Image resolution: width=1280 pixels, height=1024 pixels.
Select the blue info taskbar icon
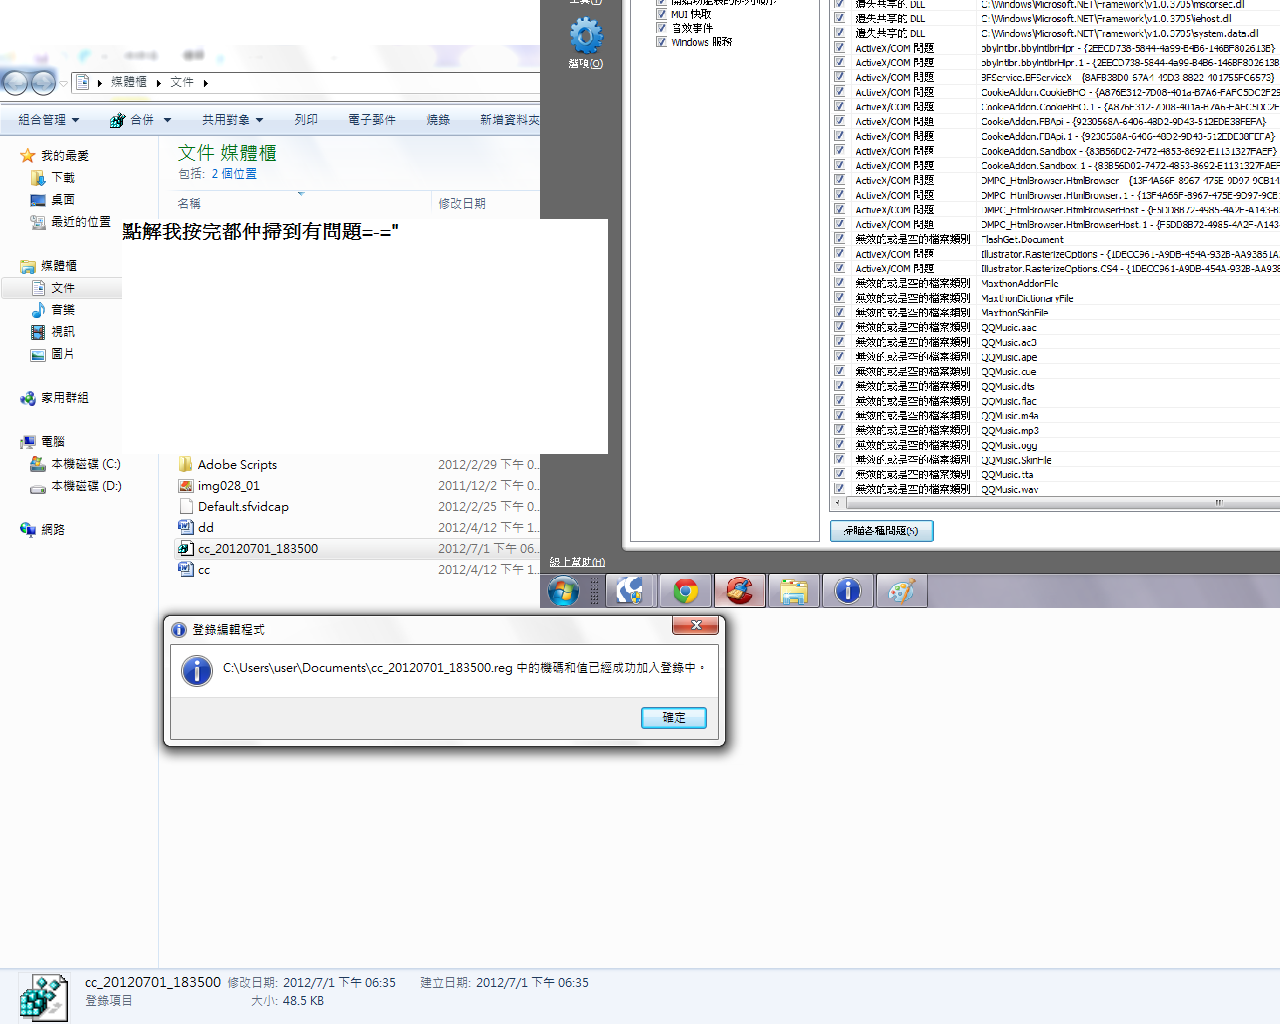(x=848, y=591)
